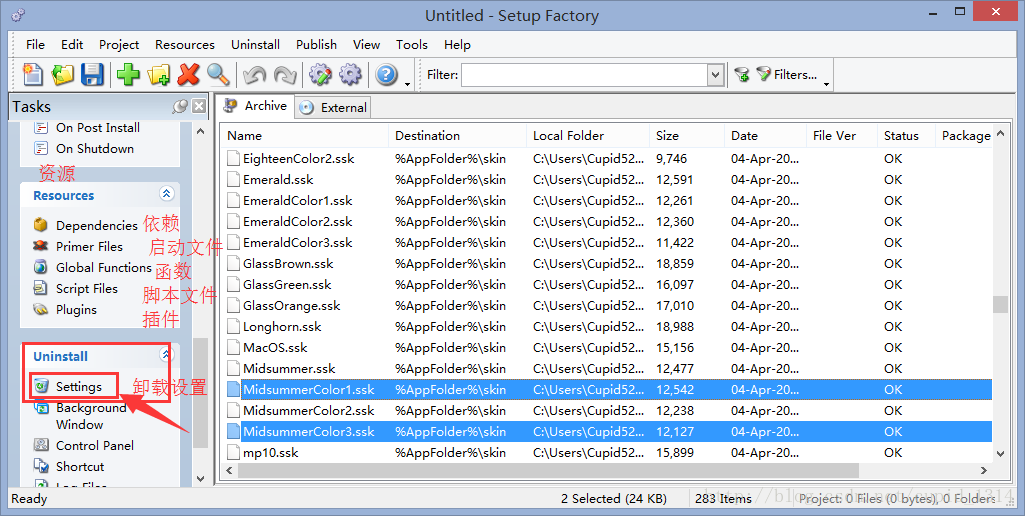1025x516 pixels.
Task: Switch to the External tab
Action: [x=334, y=108]
